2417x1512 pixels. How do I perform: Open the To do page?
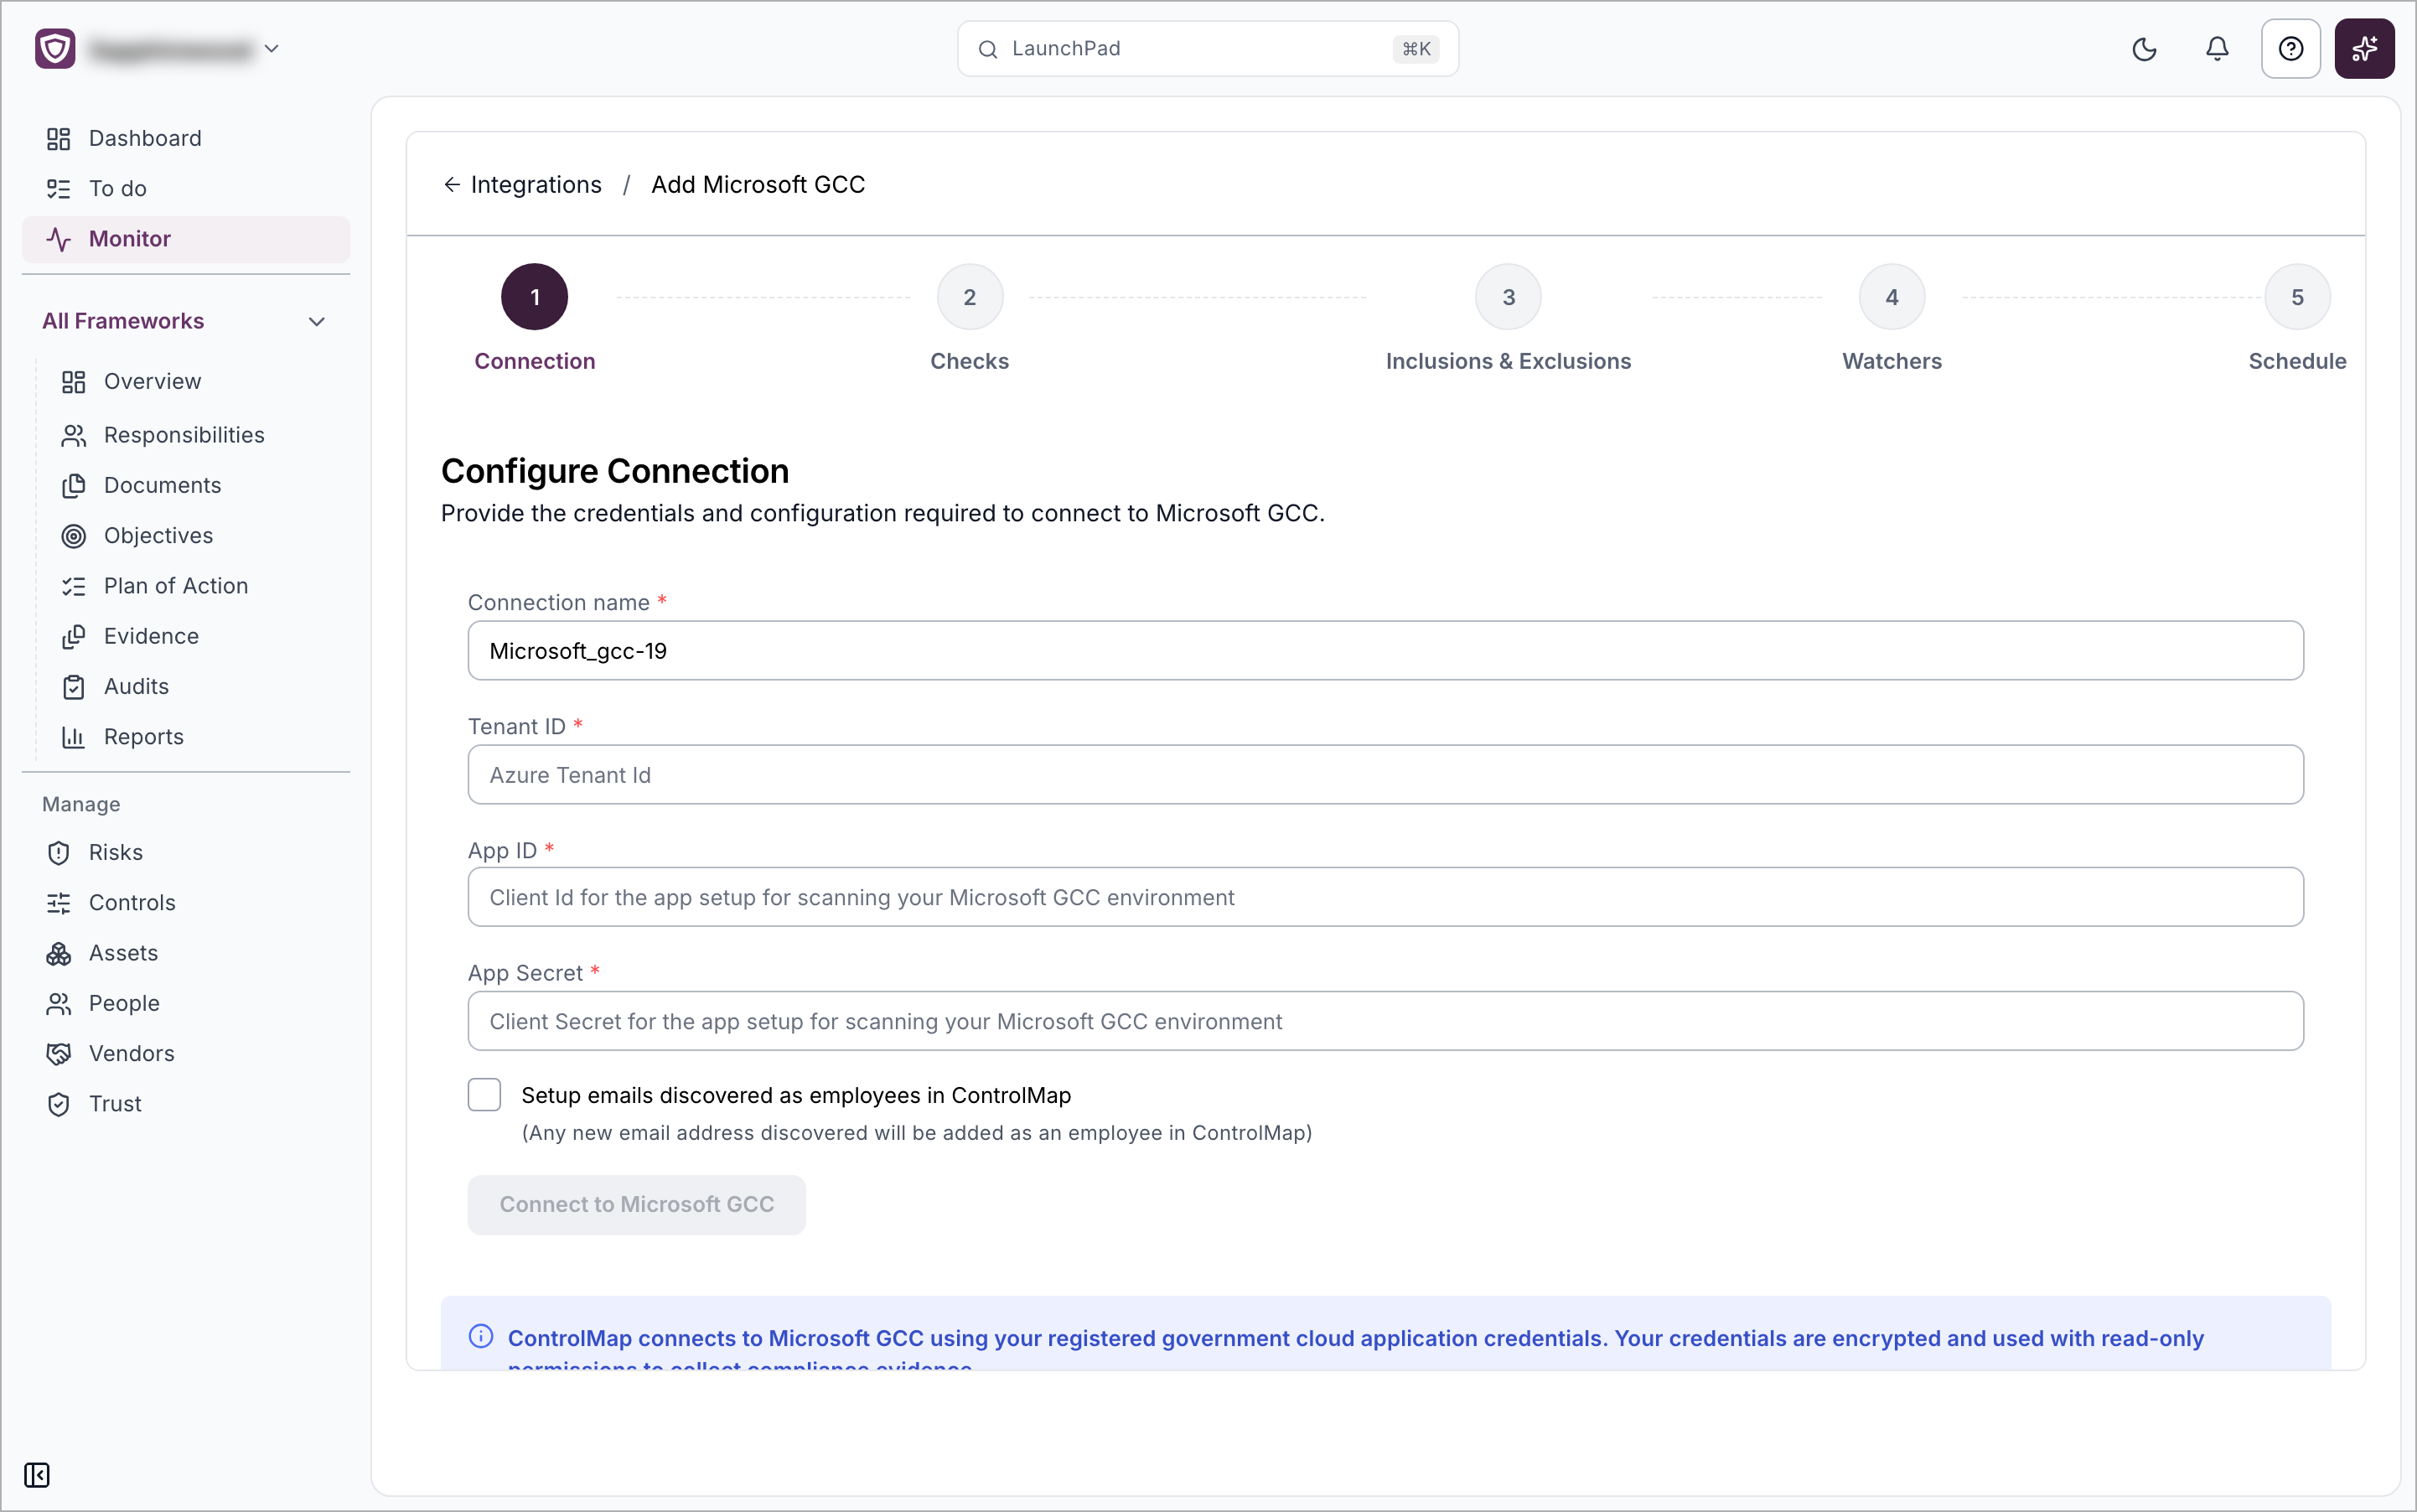click(186, 189)
